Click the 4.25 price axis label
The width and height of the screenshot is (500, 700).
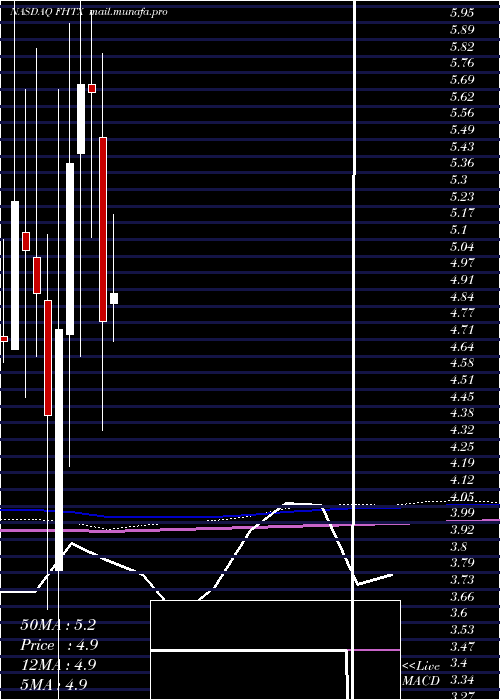coord(462,446)
